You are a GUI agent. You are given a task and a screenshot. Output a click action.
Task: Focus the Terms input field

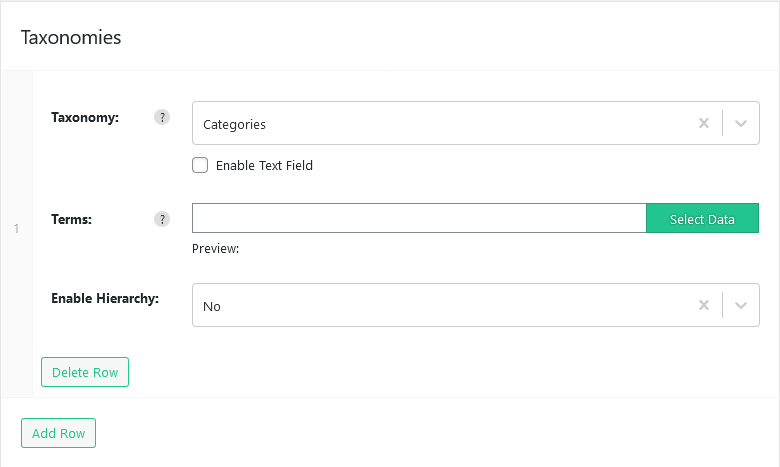click(419, 218)
